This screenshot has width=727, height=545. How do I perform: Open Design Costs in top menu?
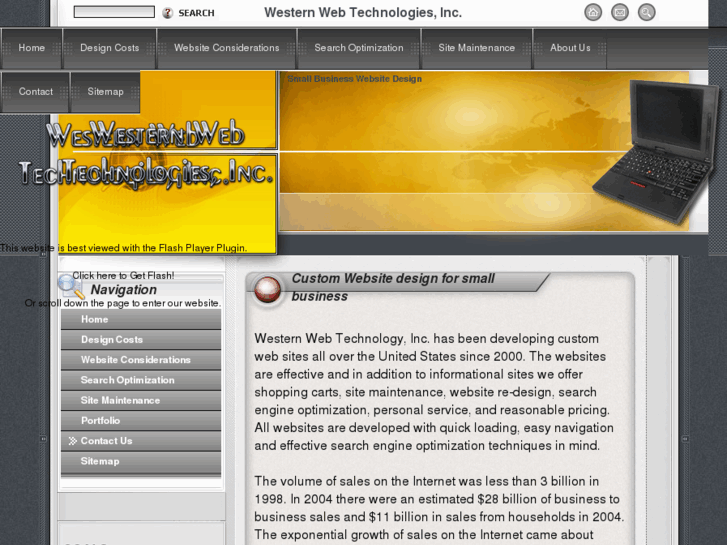point(109,48)
